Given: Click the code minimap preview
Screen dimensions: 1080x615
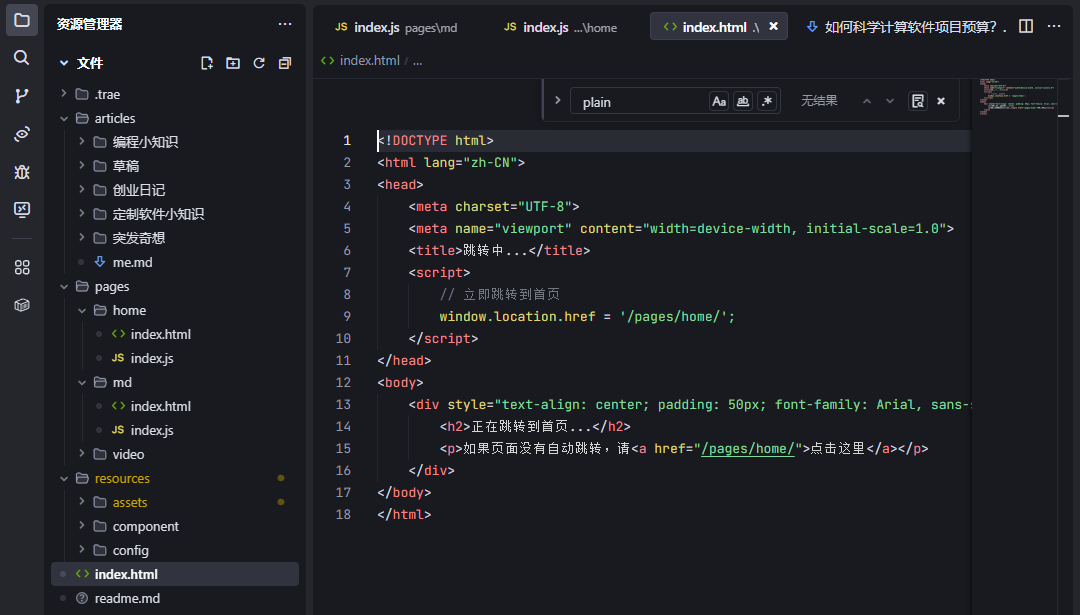Looking at the screenshot, I should coord(1017,96).
